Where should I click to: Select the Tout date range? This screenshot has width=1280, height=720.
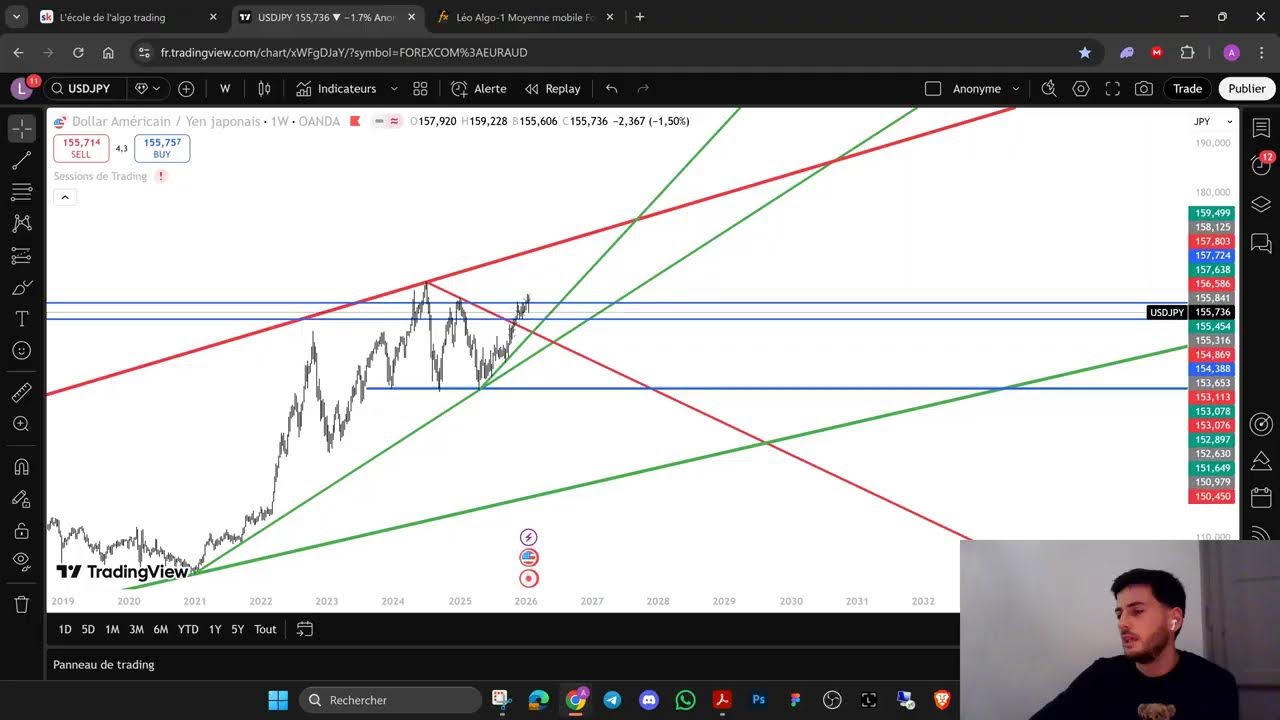click(265, 629)
